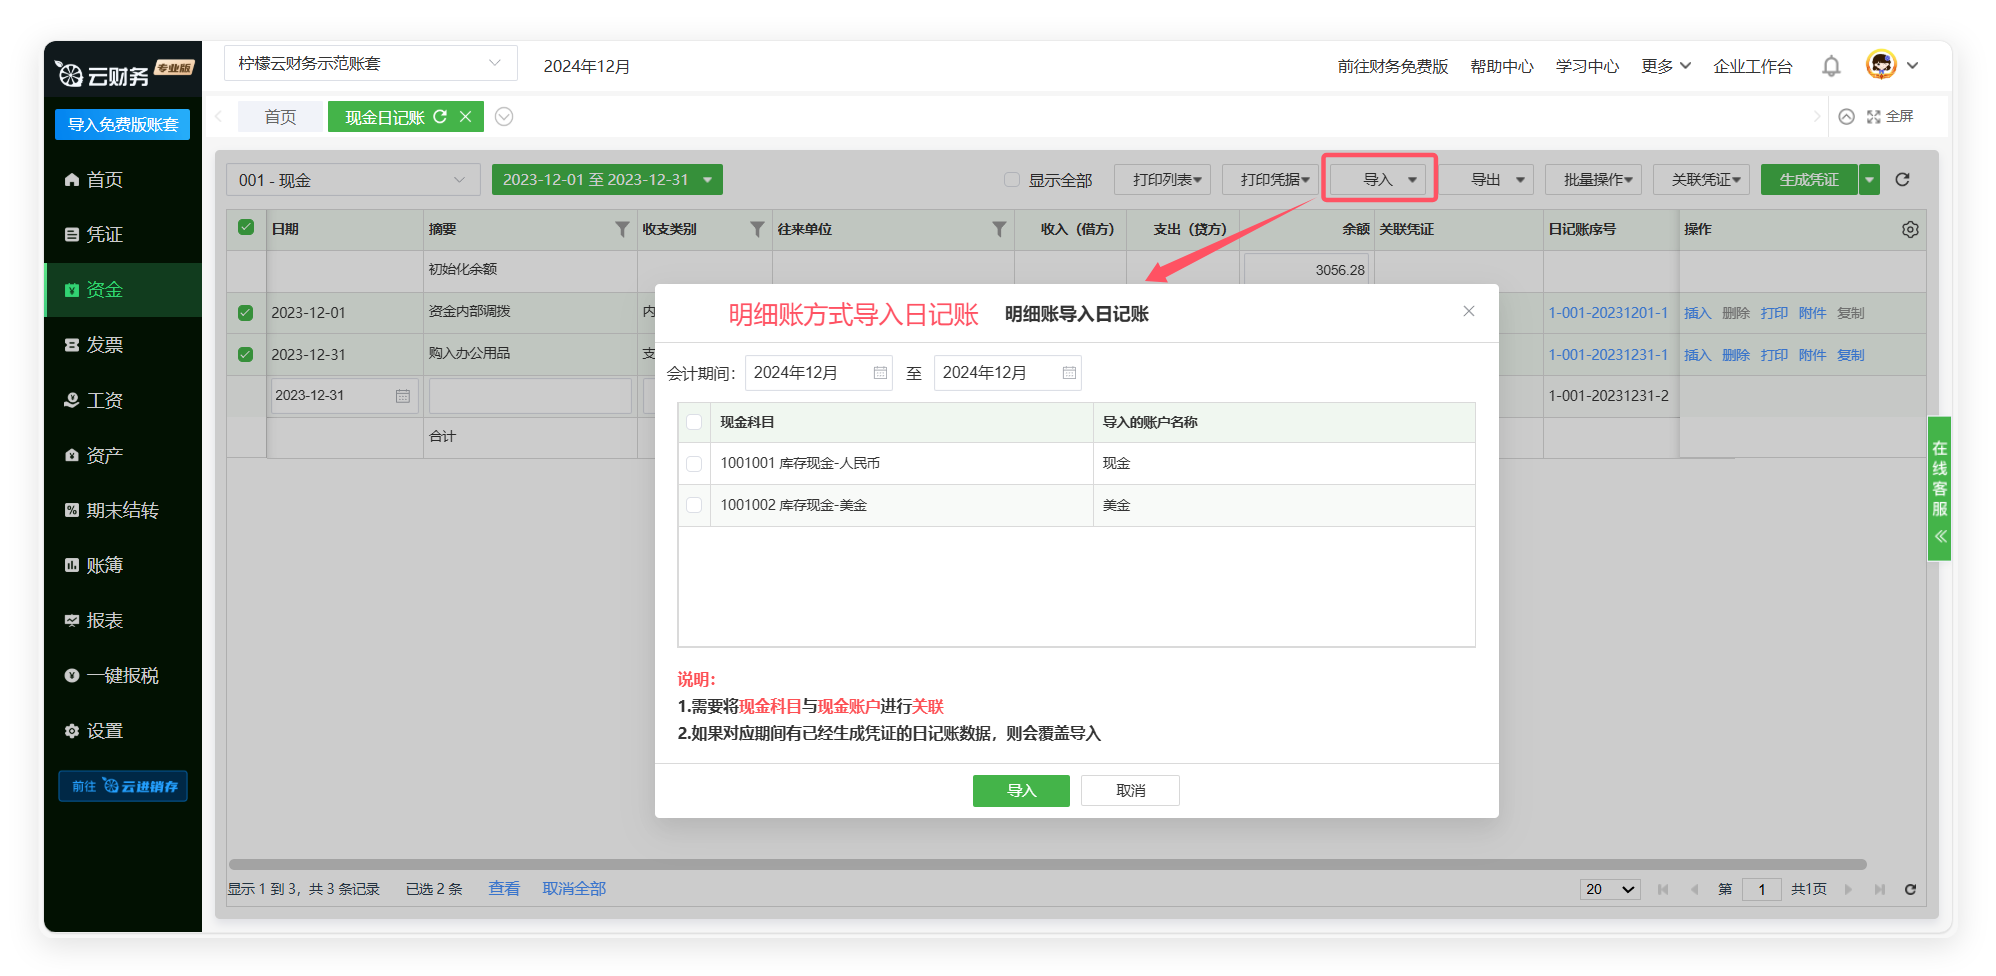Click the 取消 button in dialog

tap(1130, 791)
